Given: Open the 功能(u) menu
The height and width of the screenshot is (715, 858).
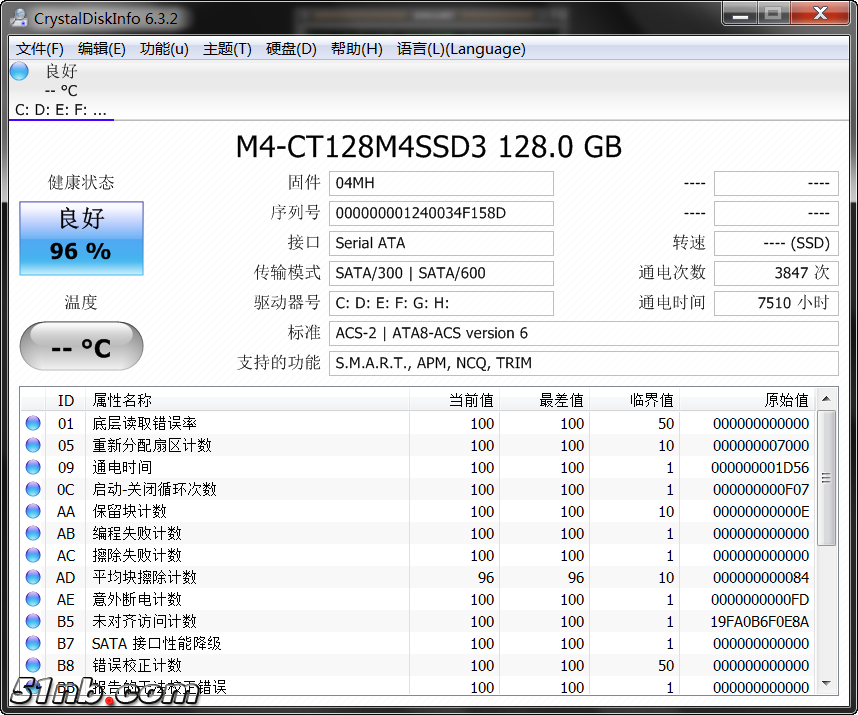Looking at the screenshot, I should coord(164,49).
